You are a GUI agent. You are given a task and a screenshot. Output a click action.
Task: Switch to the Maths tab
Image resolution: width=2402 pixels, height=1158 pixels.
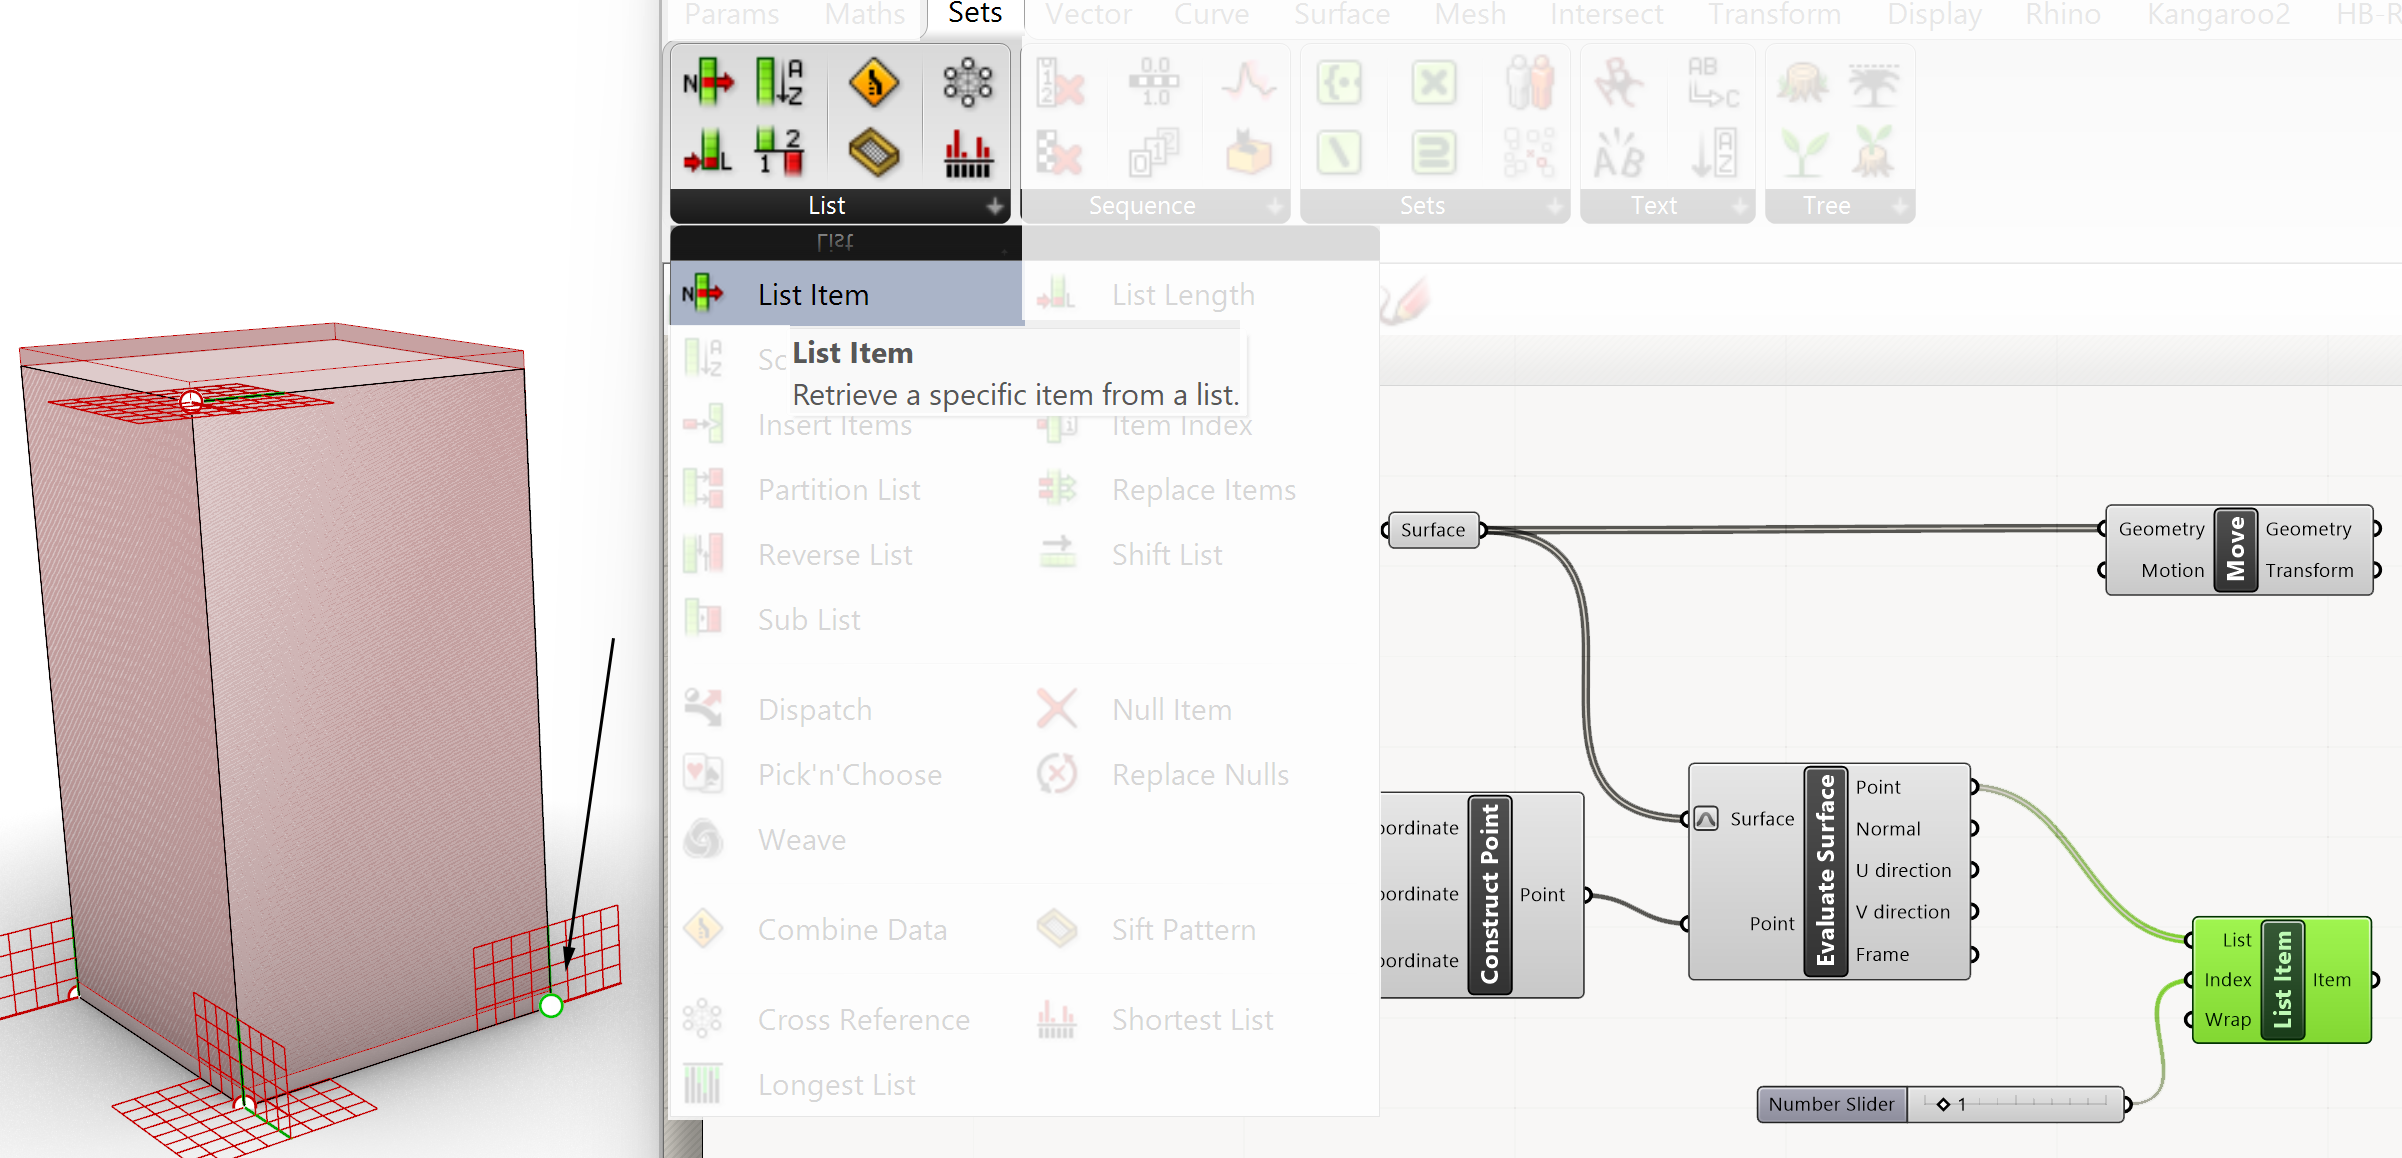click(864, 15)
